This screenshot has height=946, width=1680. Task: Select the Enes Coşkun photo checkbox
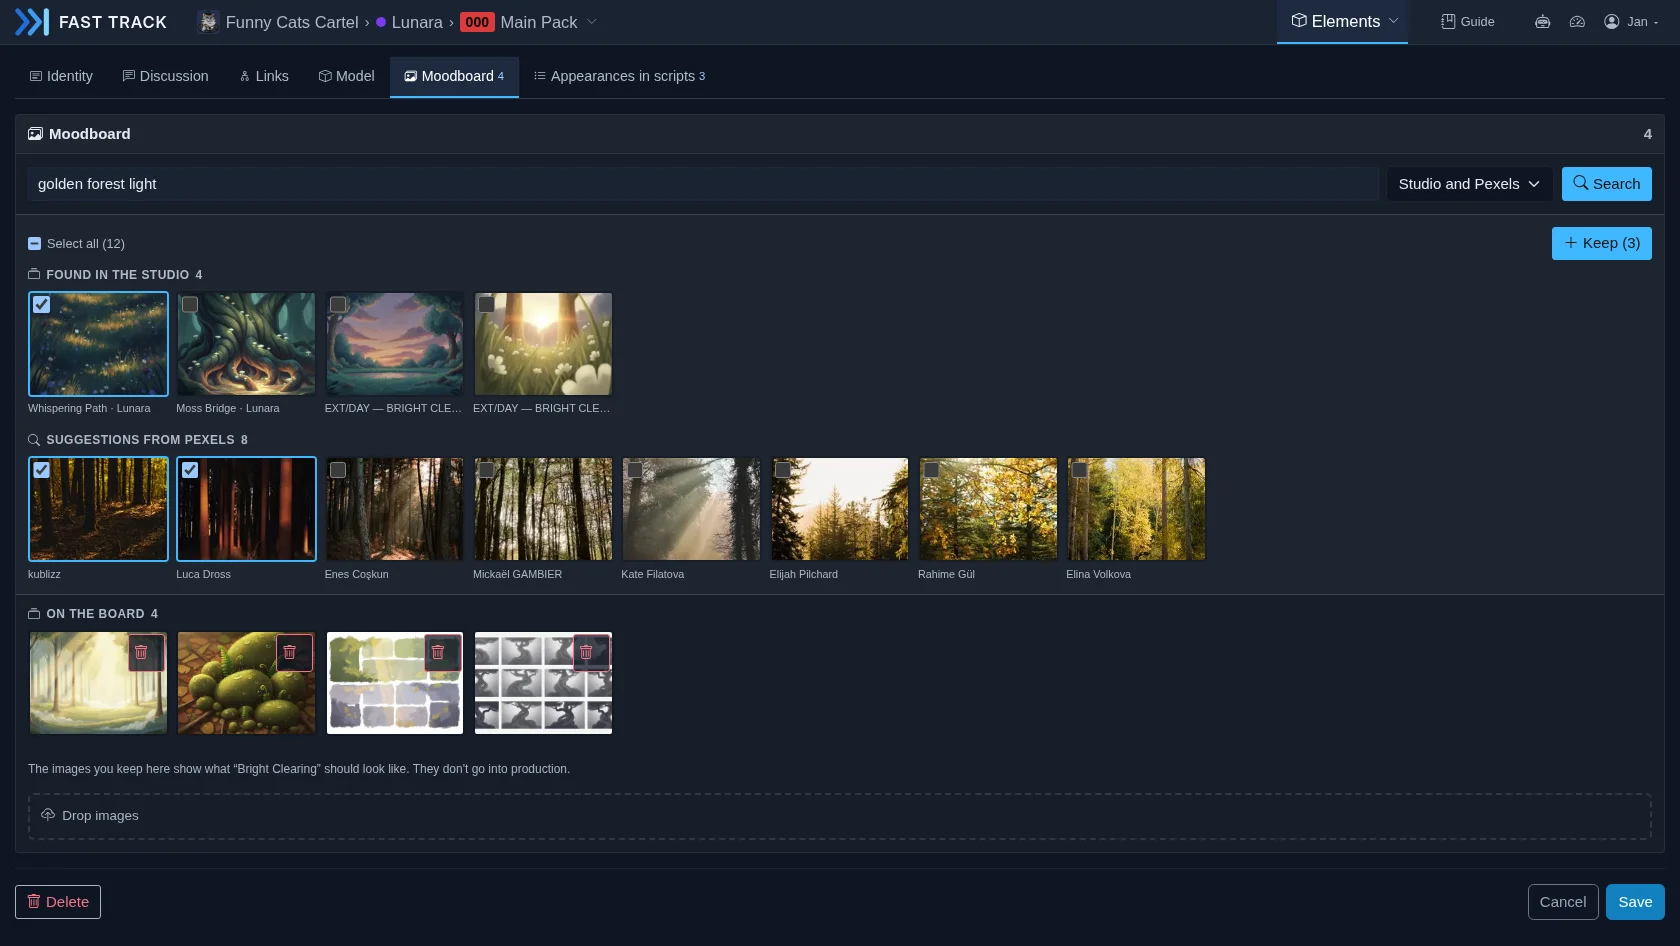[x=338, y=470]
